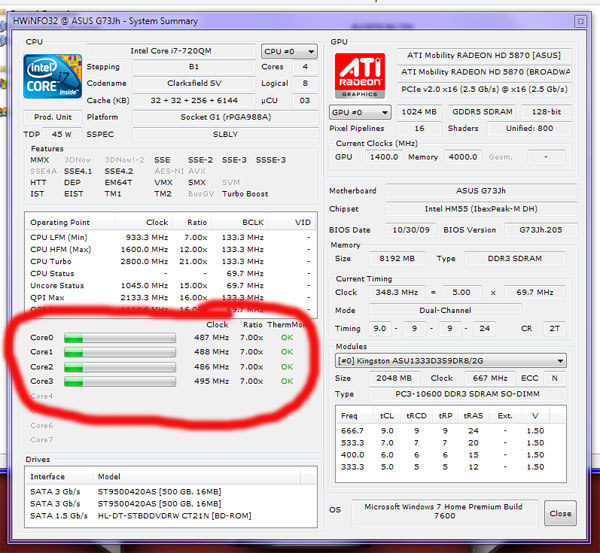Click the Core0 usage bar
The width and height of the screenshot is (600, 553).
120,338
